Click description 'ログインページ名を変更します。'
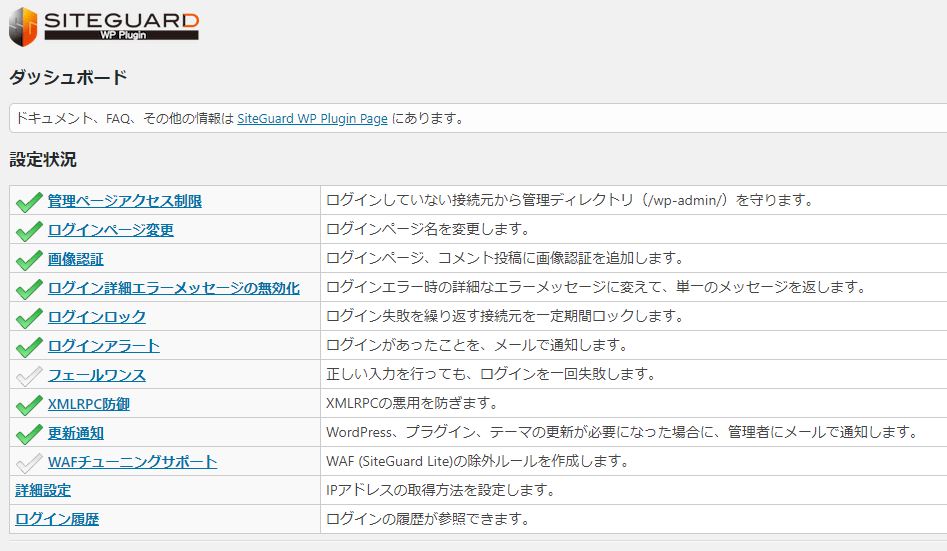The width and height of the screenshot is (947, 551). click(x=429, y=229)
